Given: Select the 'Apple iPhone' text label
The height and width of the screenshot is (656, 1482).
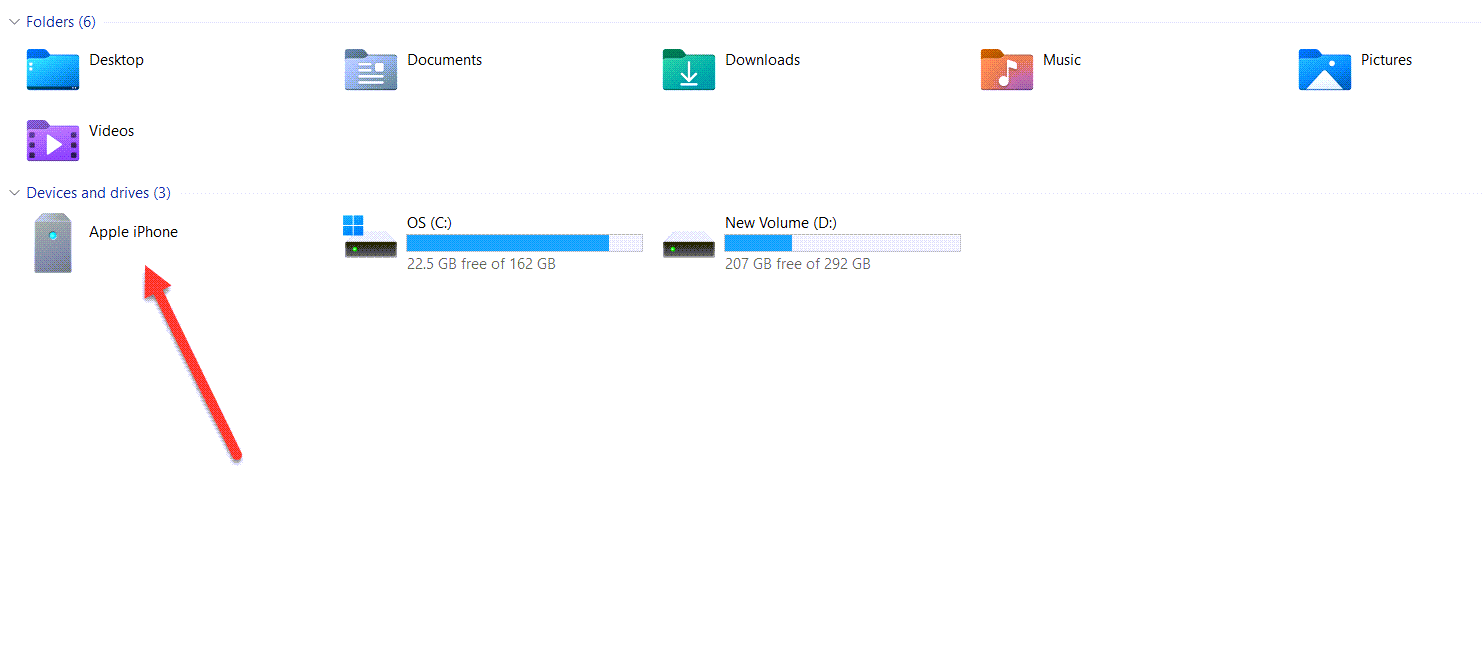Looking at the screenshot, I should [133, 232].
